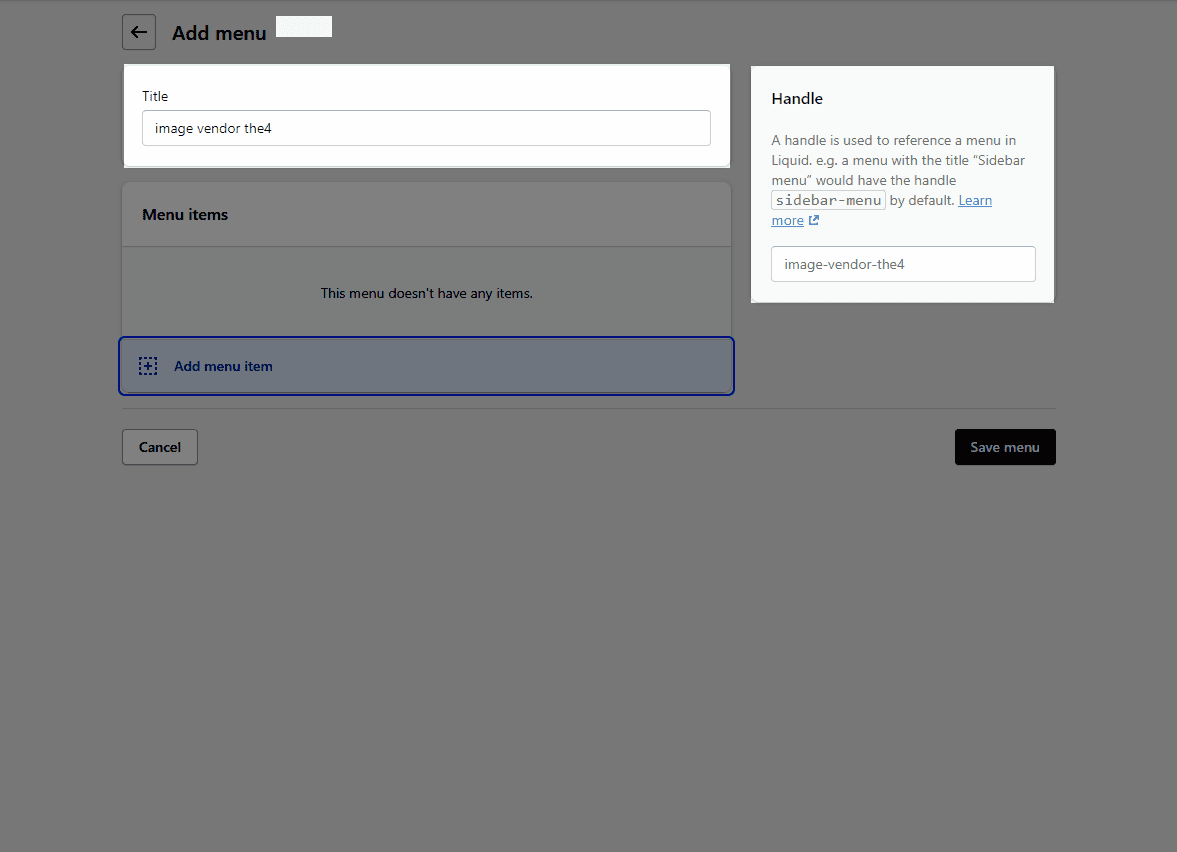The height and width of the screenshot is (852, 1177).
Task: Click the Add menu item button label
Action: click(x=223, y=366)
